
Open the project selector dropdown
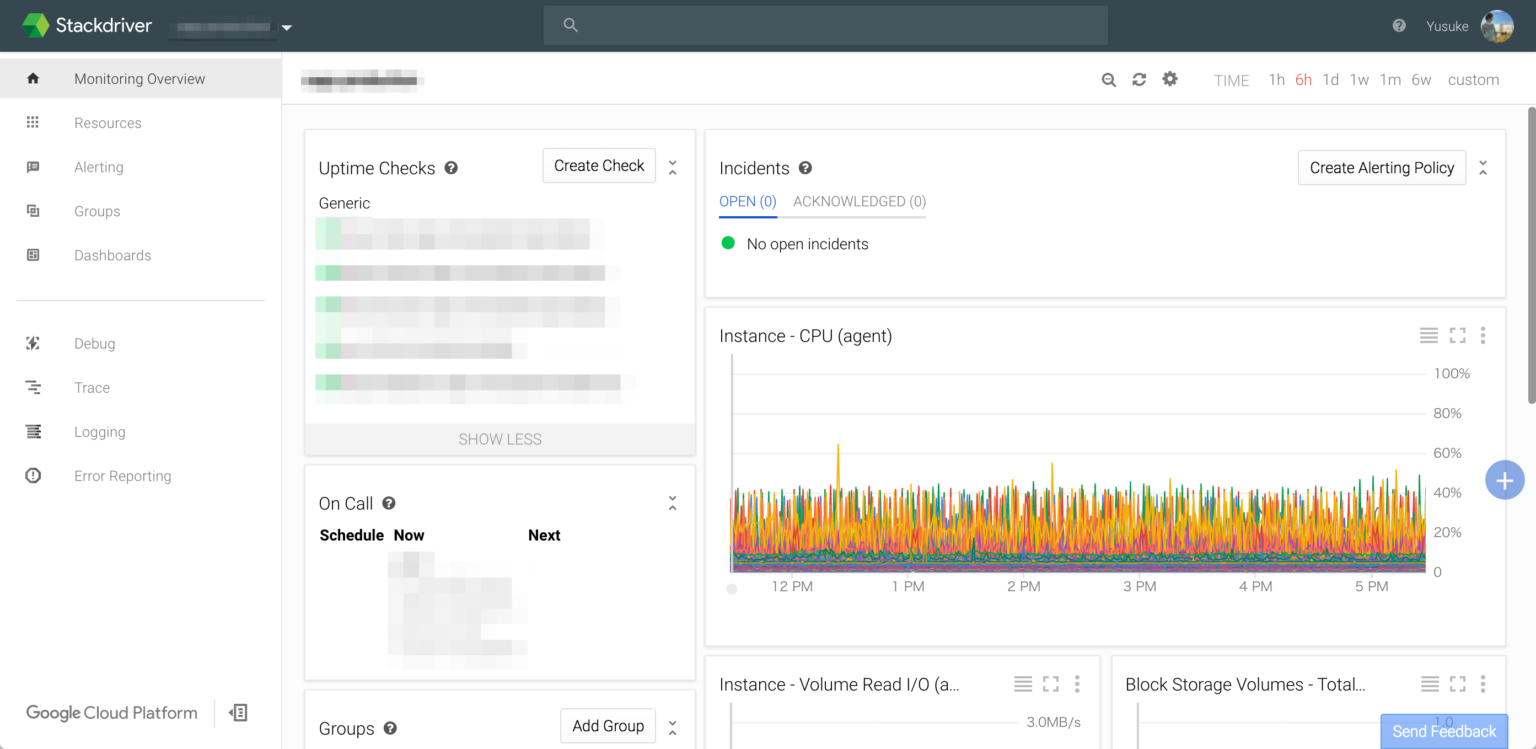tap(286, 28)
